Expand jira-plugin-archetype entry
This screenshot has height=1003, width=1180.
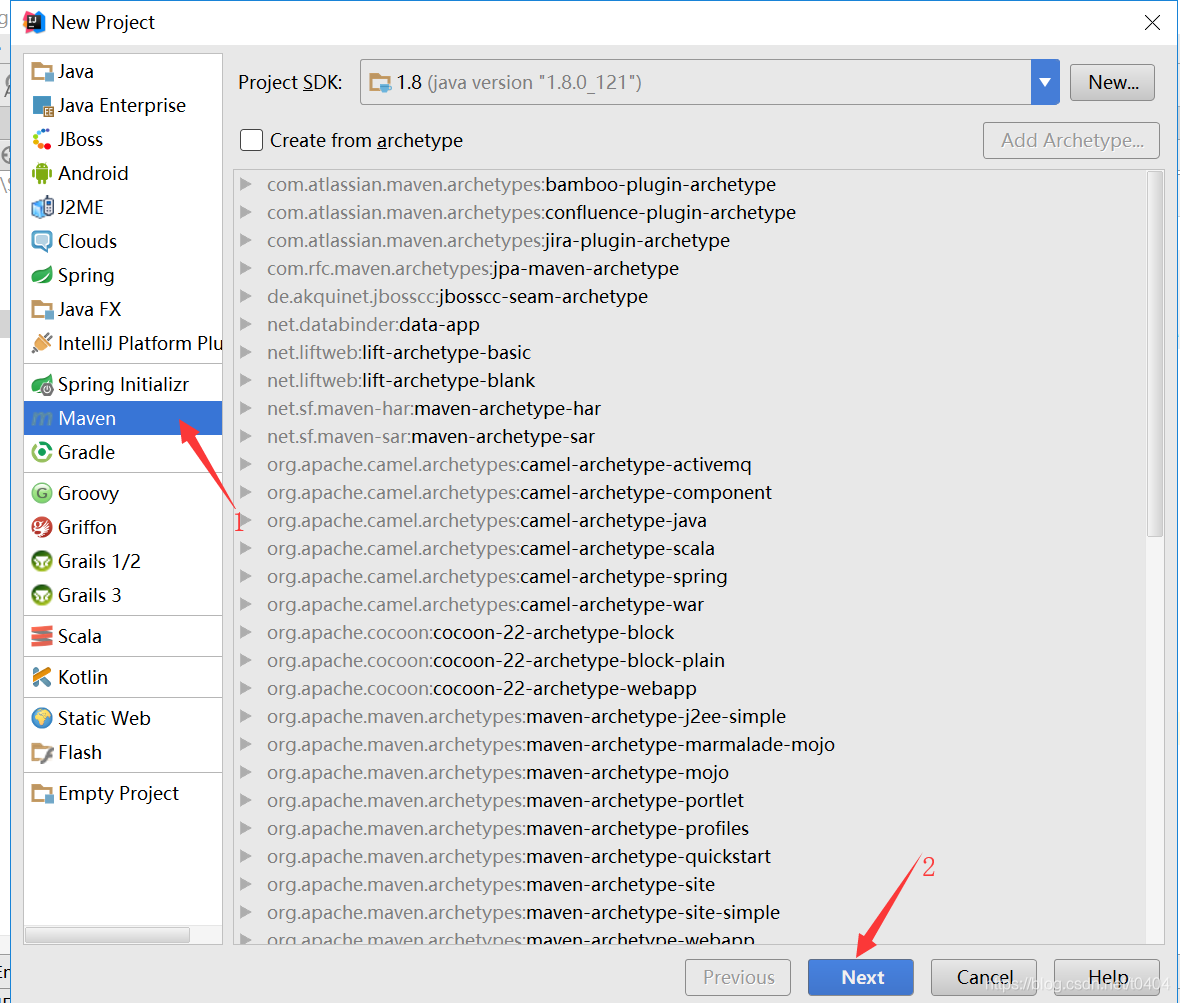click(245, 240)
